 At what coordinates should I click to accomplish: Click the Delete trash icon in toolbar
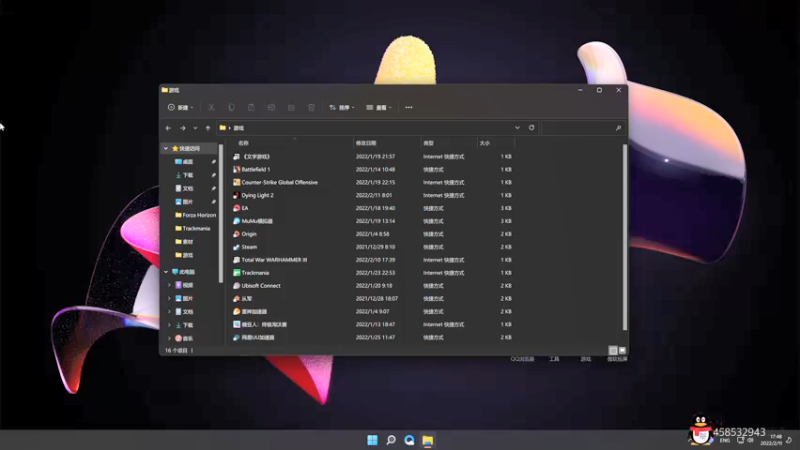311,107
